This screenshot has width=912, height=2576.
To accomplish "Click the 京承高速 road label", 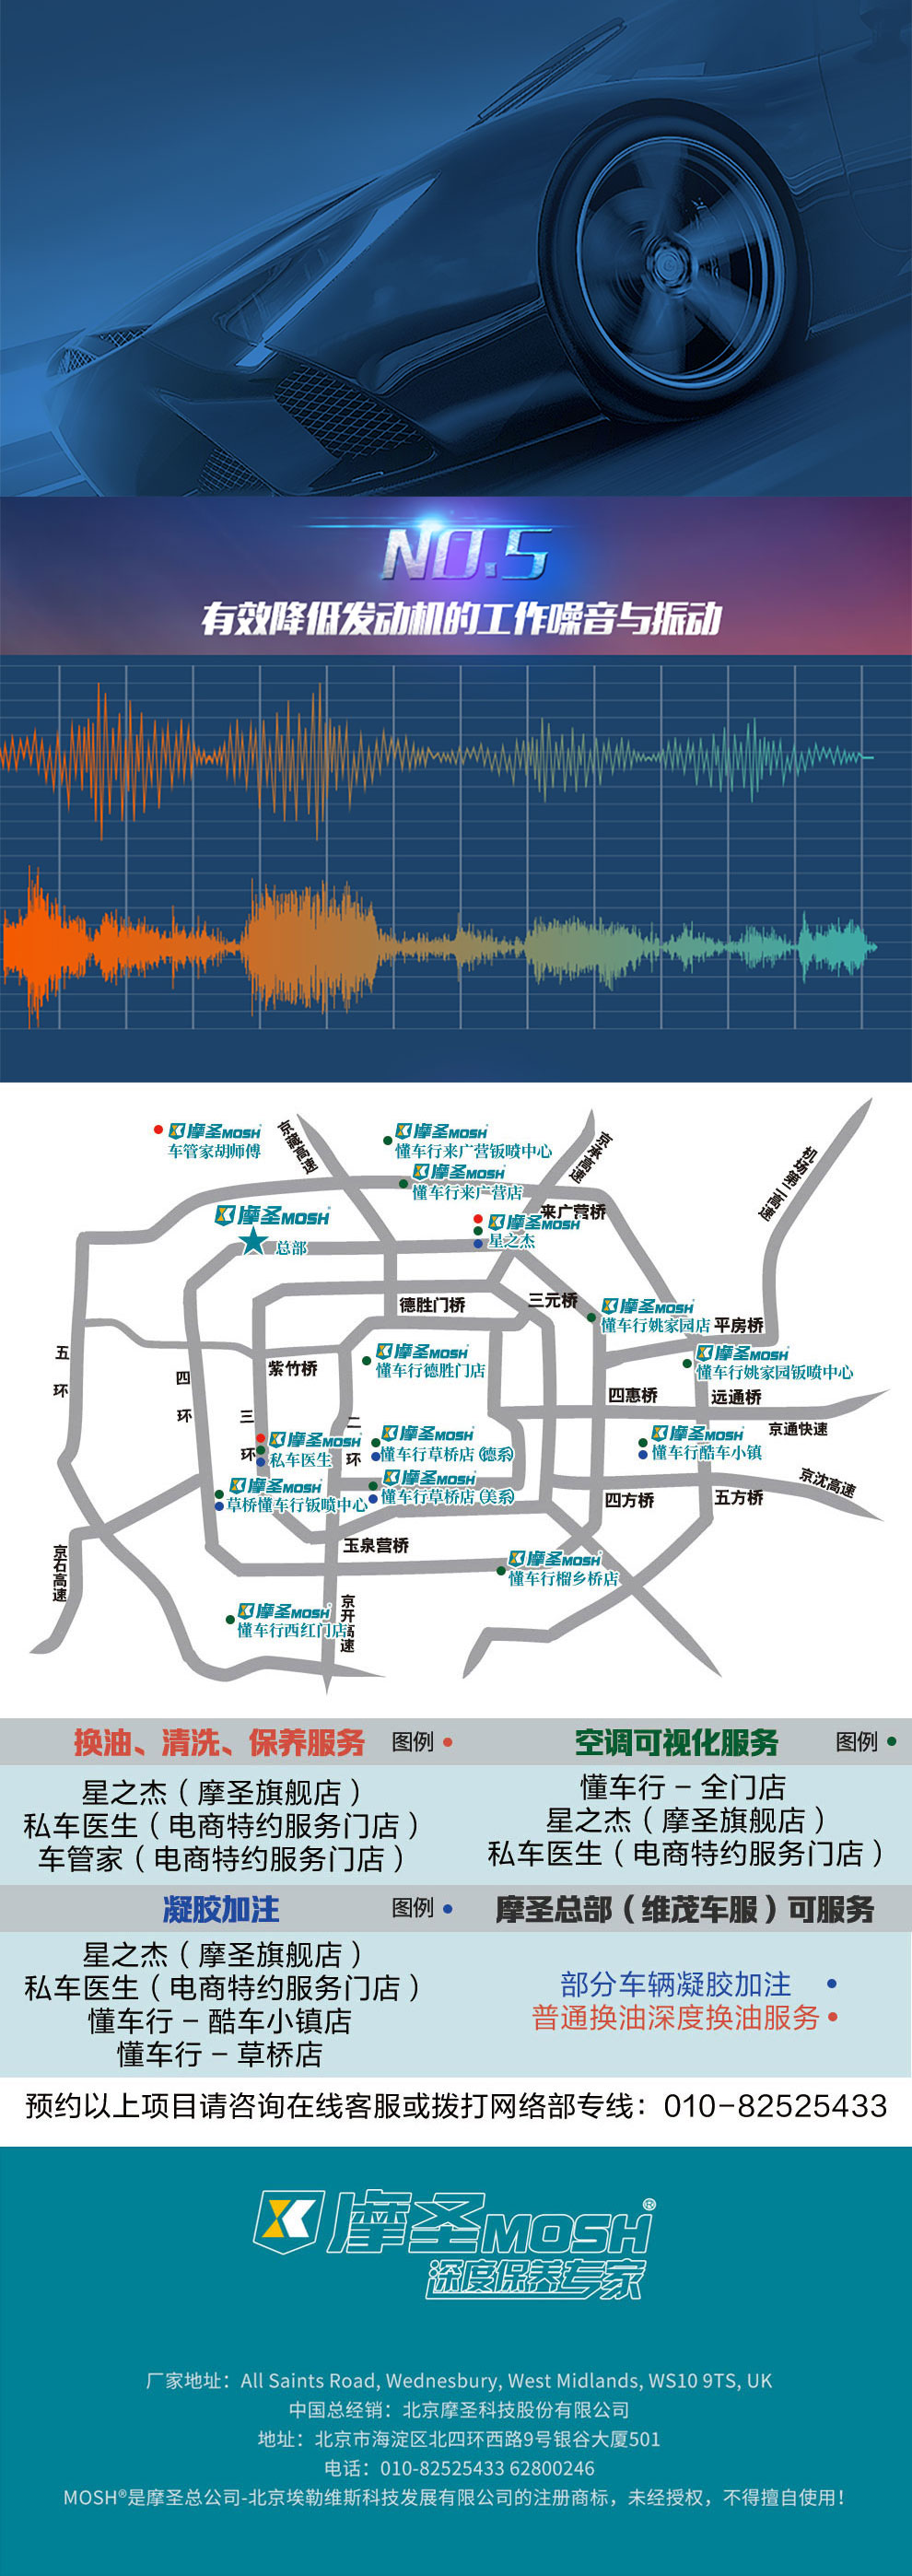I will tap(590, 1158).
